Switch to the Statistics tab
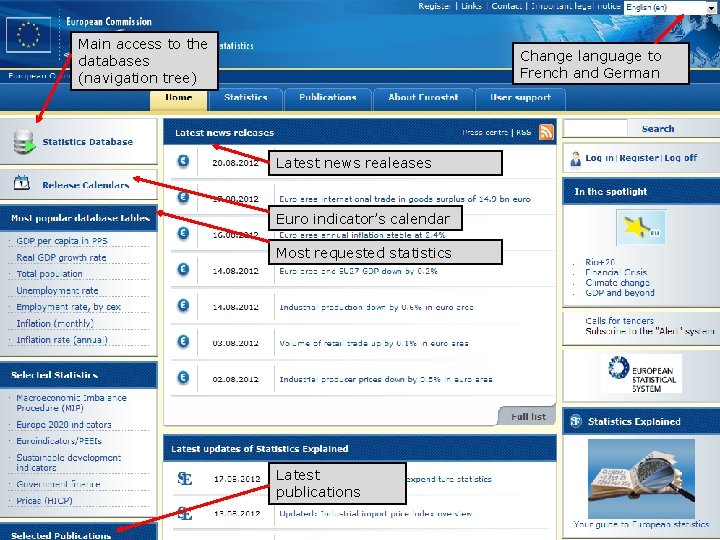 246,98
